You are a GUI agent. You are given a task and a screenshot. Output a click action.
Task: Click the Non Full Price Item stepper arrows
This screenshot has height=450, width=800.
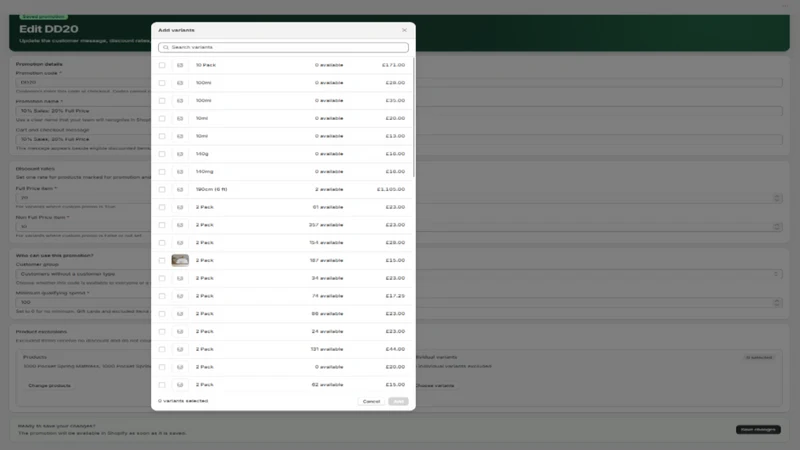(777, 227)
